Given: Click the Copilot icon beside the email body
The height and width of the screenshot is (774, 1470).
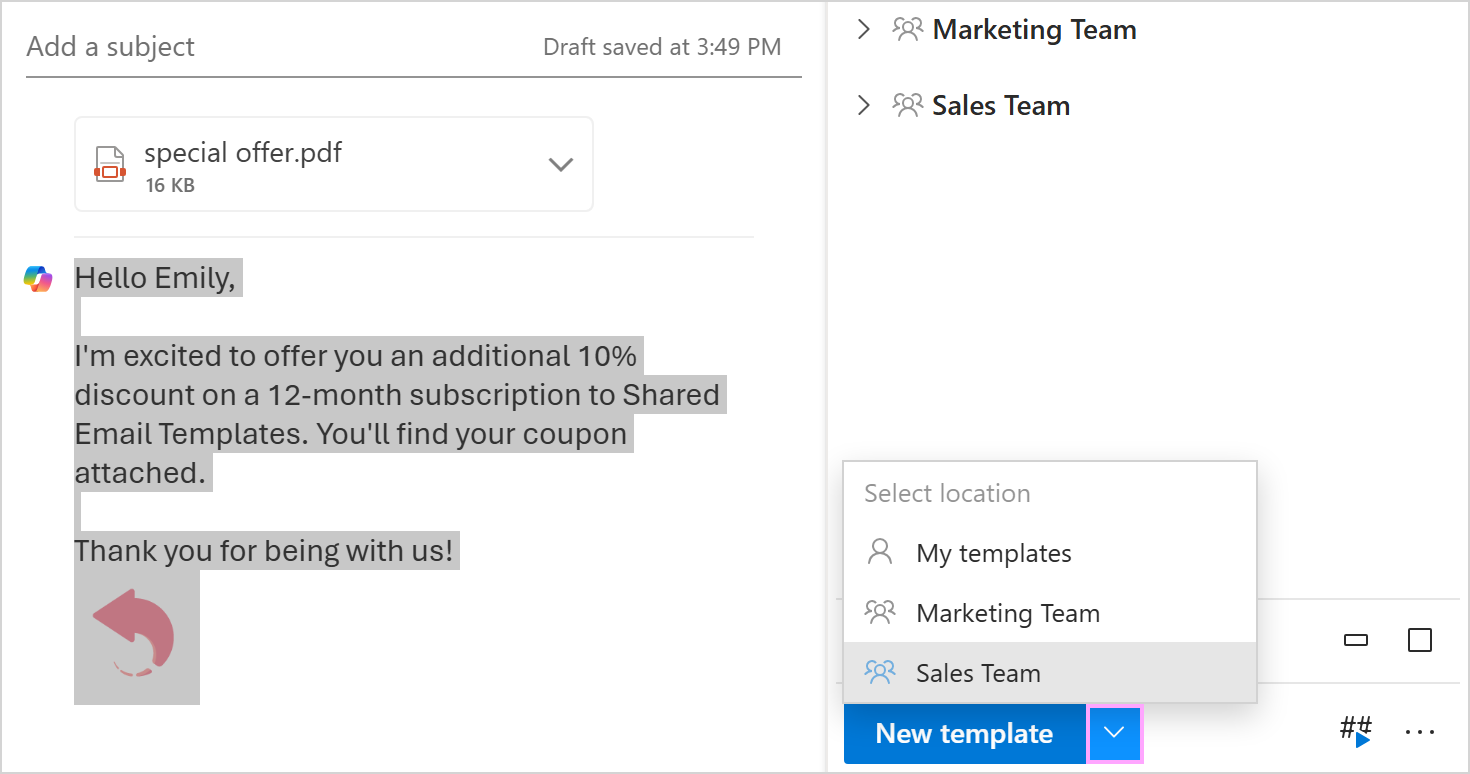Looking at the screenshot, I should [x=38, y=279].
